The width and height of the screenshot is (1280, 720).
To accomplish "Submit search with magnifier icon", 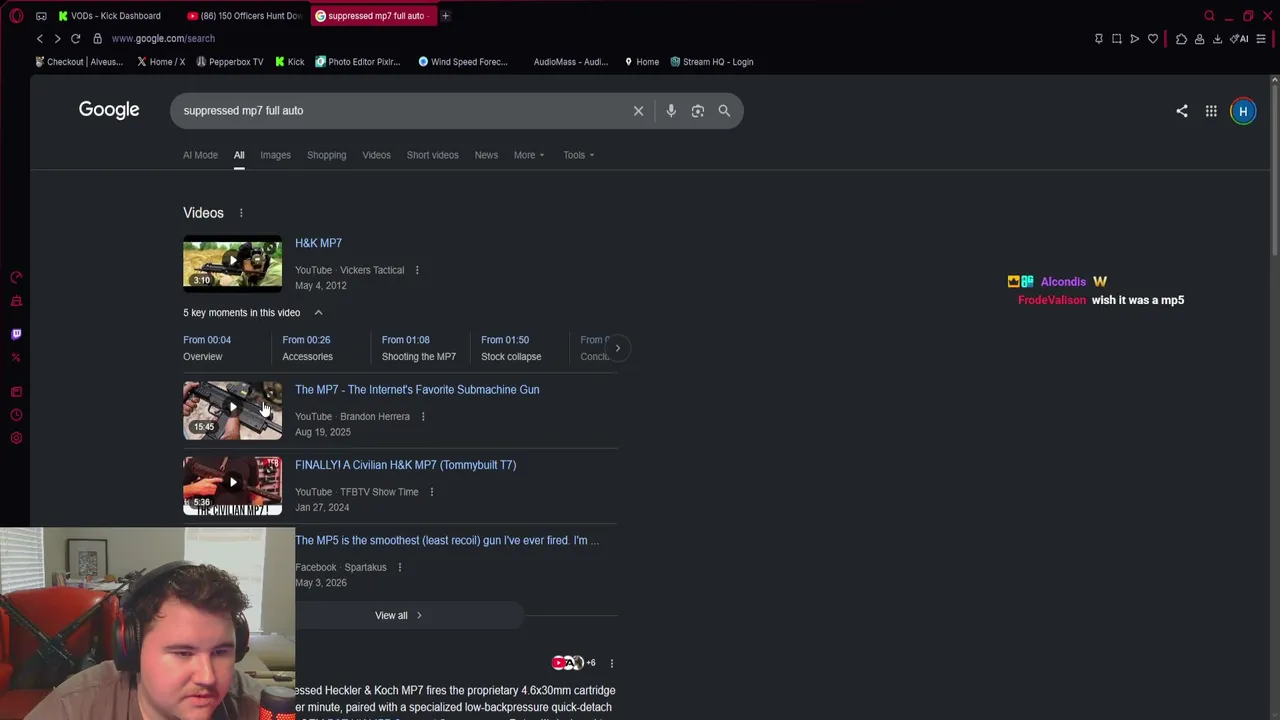I will [x=724, y=111].
